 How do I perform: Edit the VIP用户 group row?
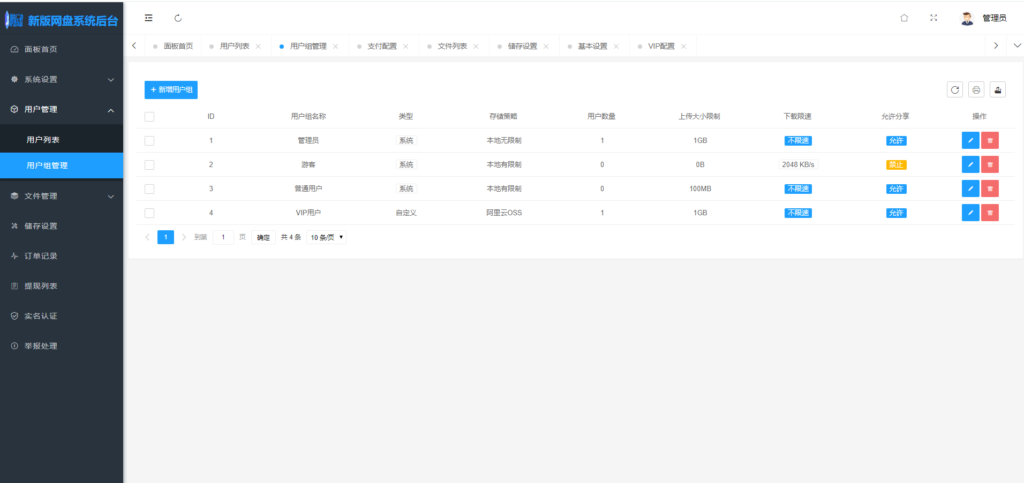970,213
